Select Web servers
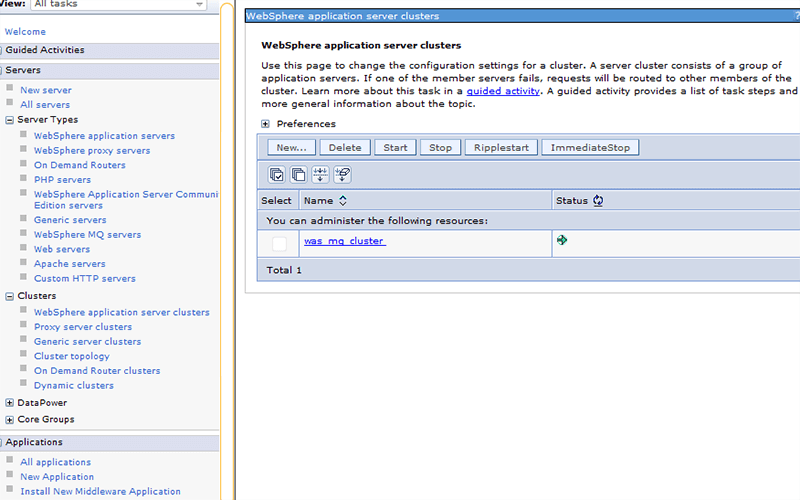Image resolution: width=800 pixels, height=500 pixels. pyautogui.click(x=62, y=249)
